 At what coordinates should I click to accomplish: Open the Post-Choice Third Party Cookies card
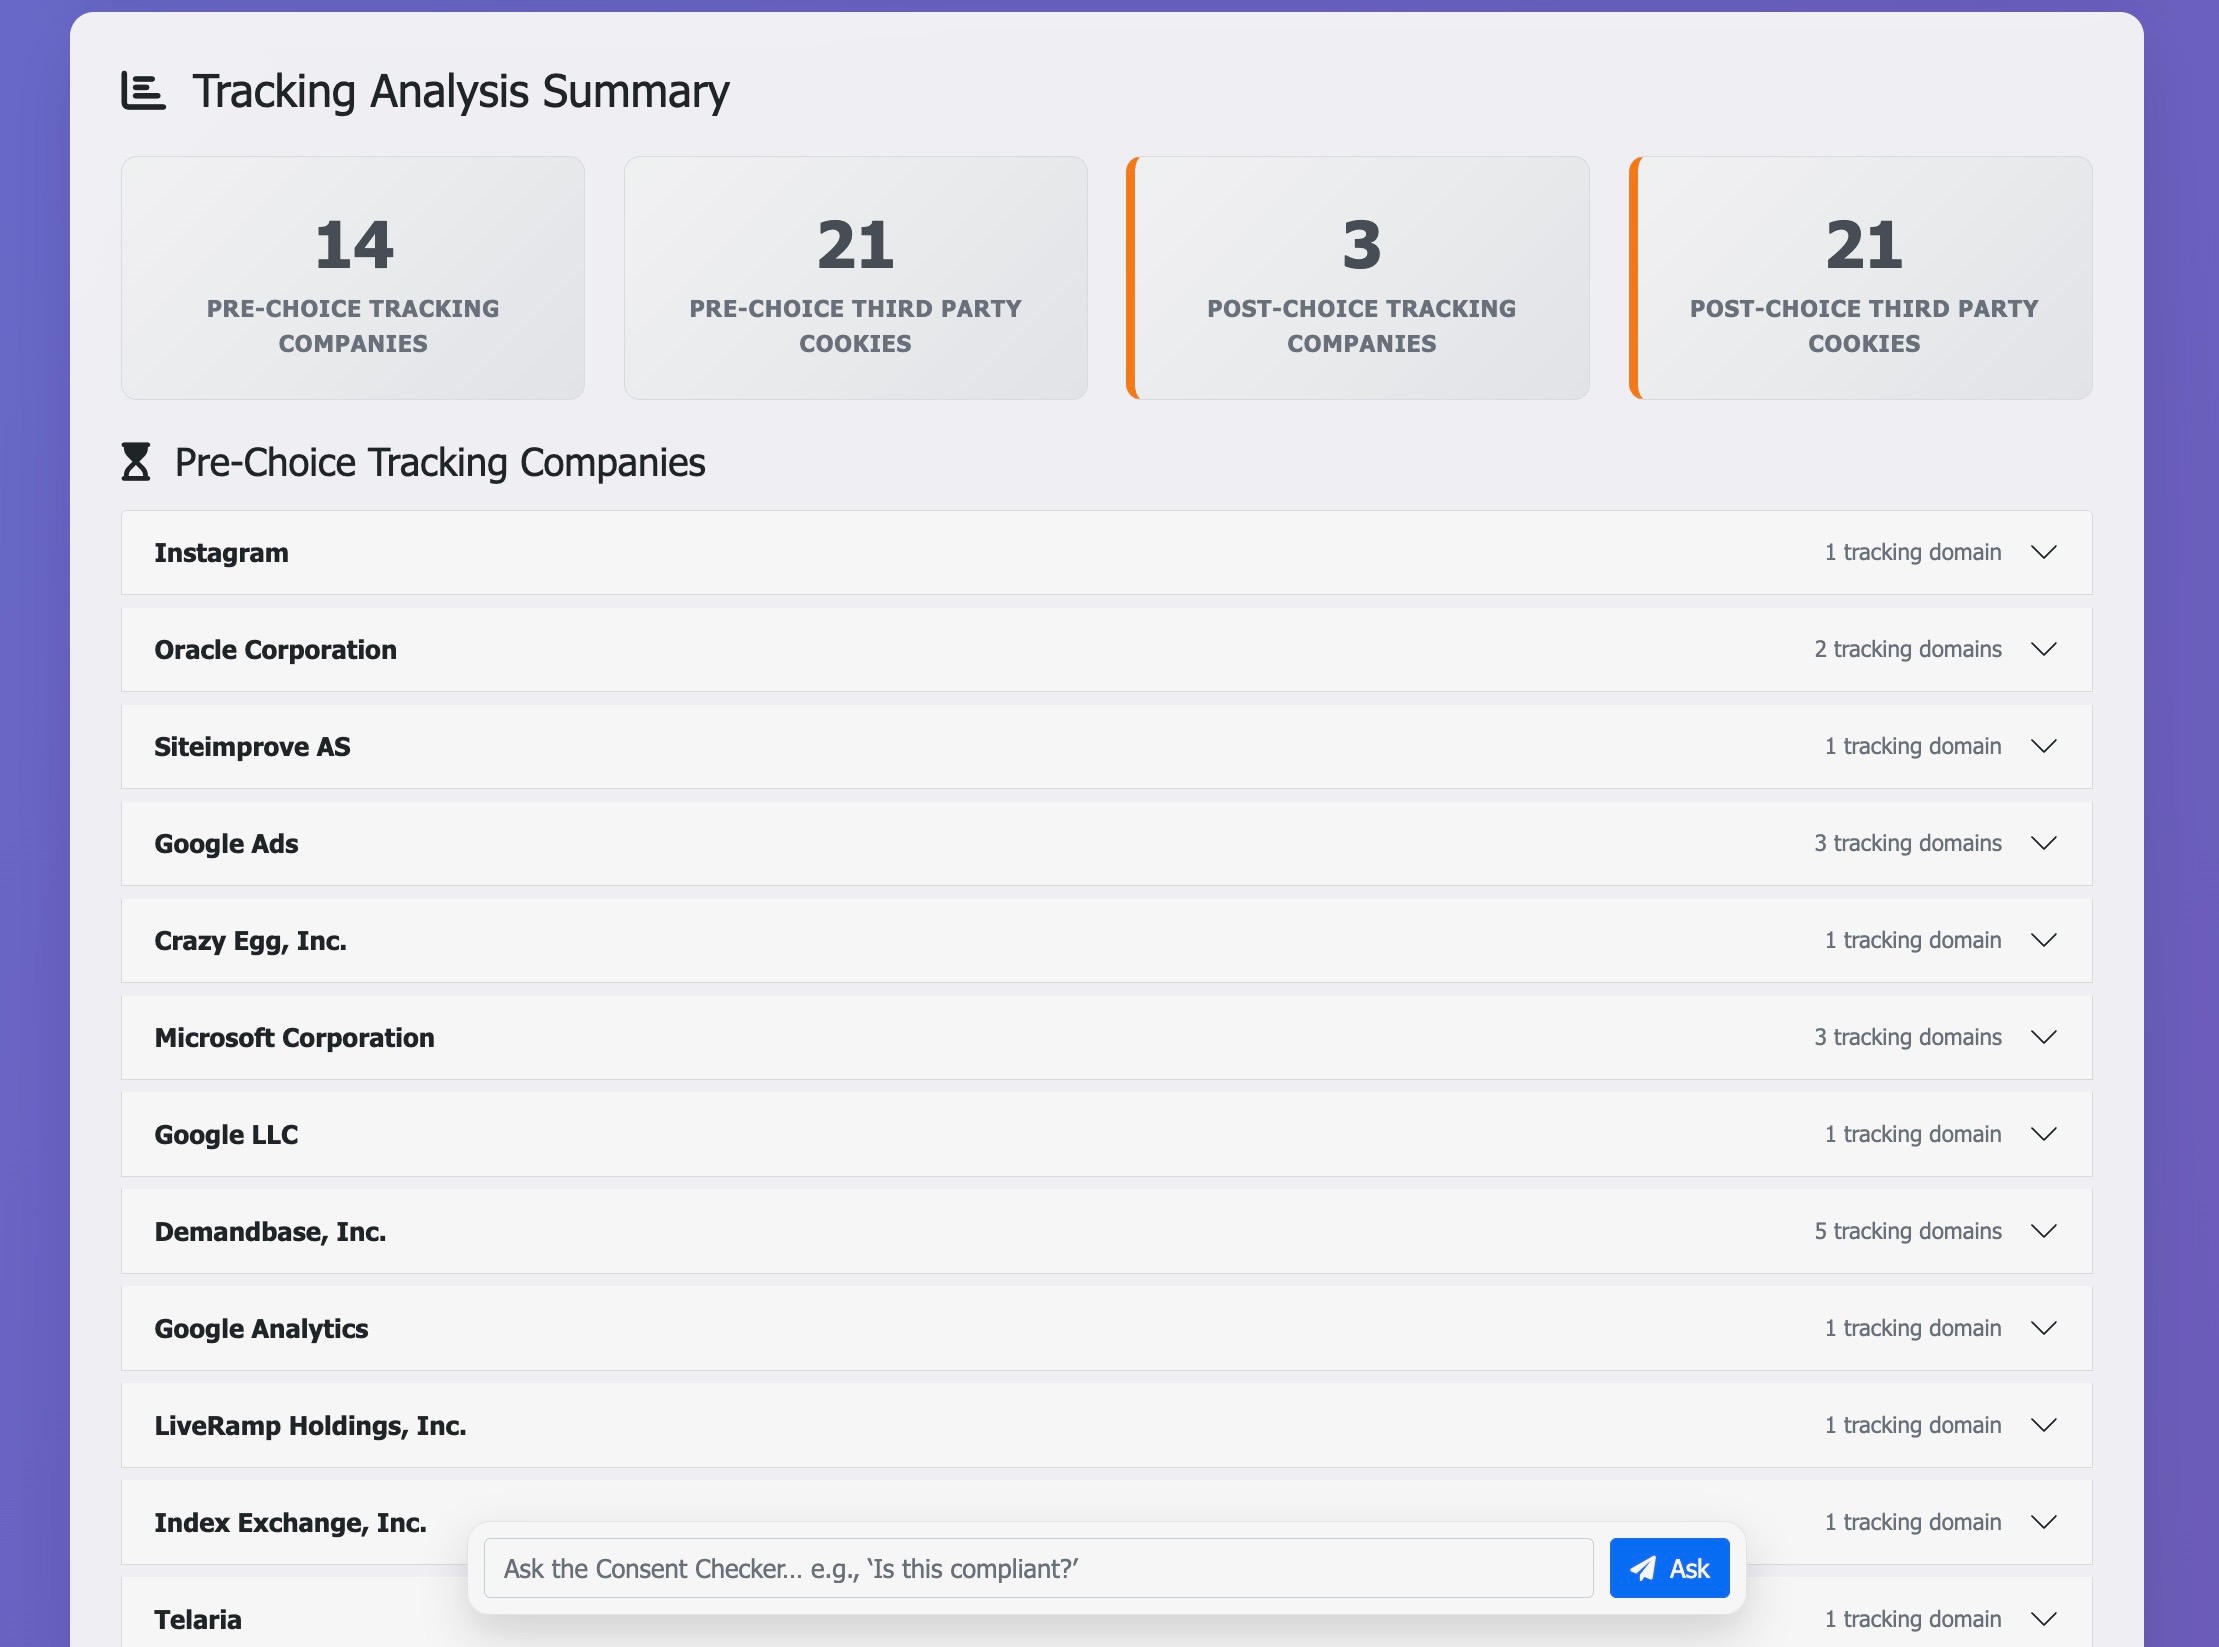click(x=1863, y=278)
